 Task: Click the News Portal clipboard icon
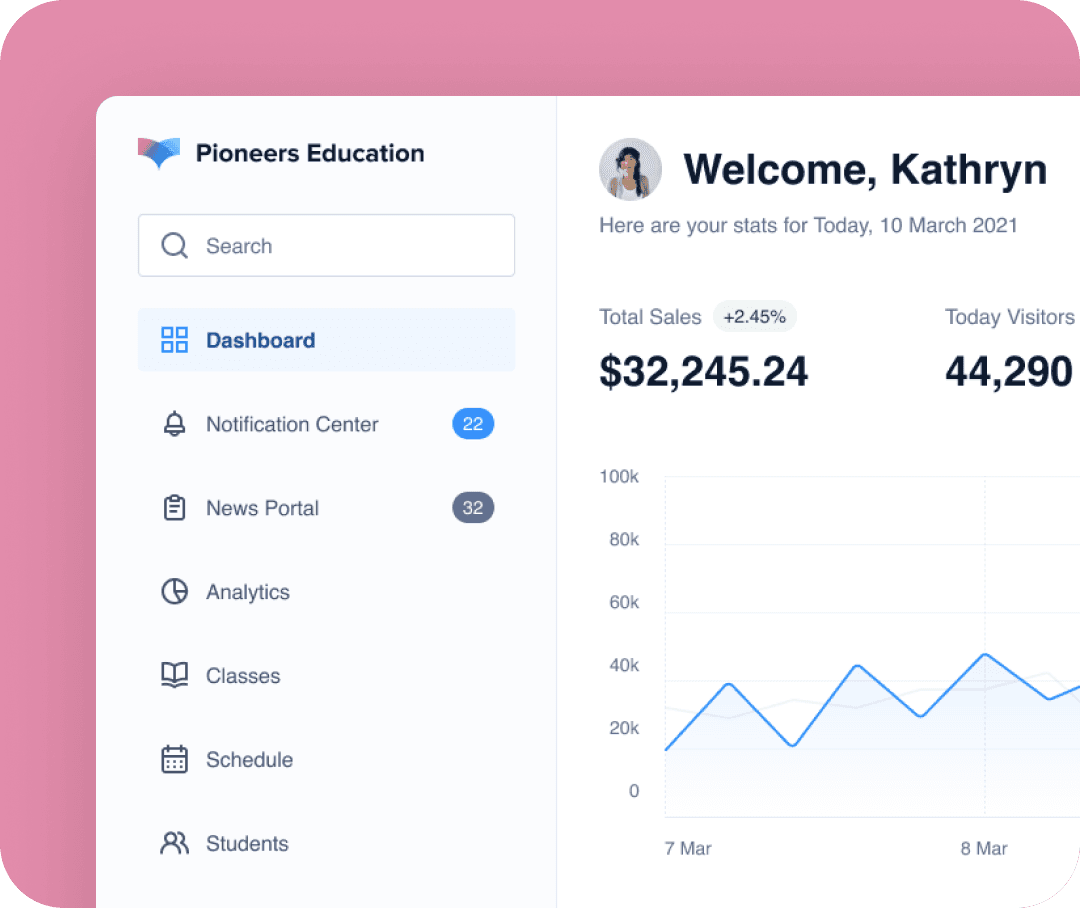pos(174,508)
